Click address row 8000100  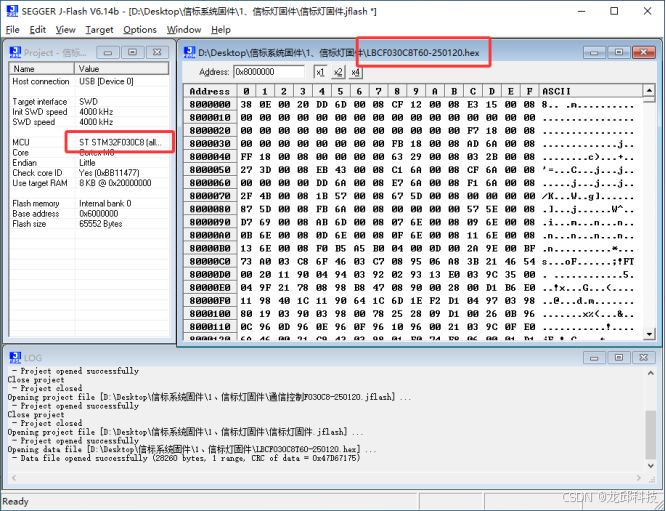pos(210,313)
